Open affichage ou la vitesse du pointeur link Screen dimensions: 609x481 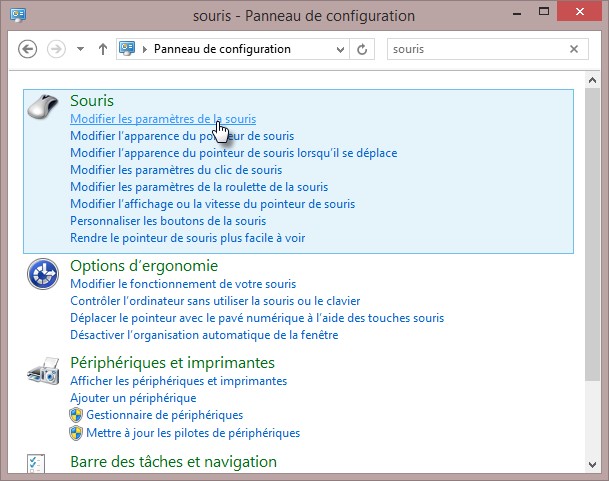(212, 204)
